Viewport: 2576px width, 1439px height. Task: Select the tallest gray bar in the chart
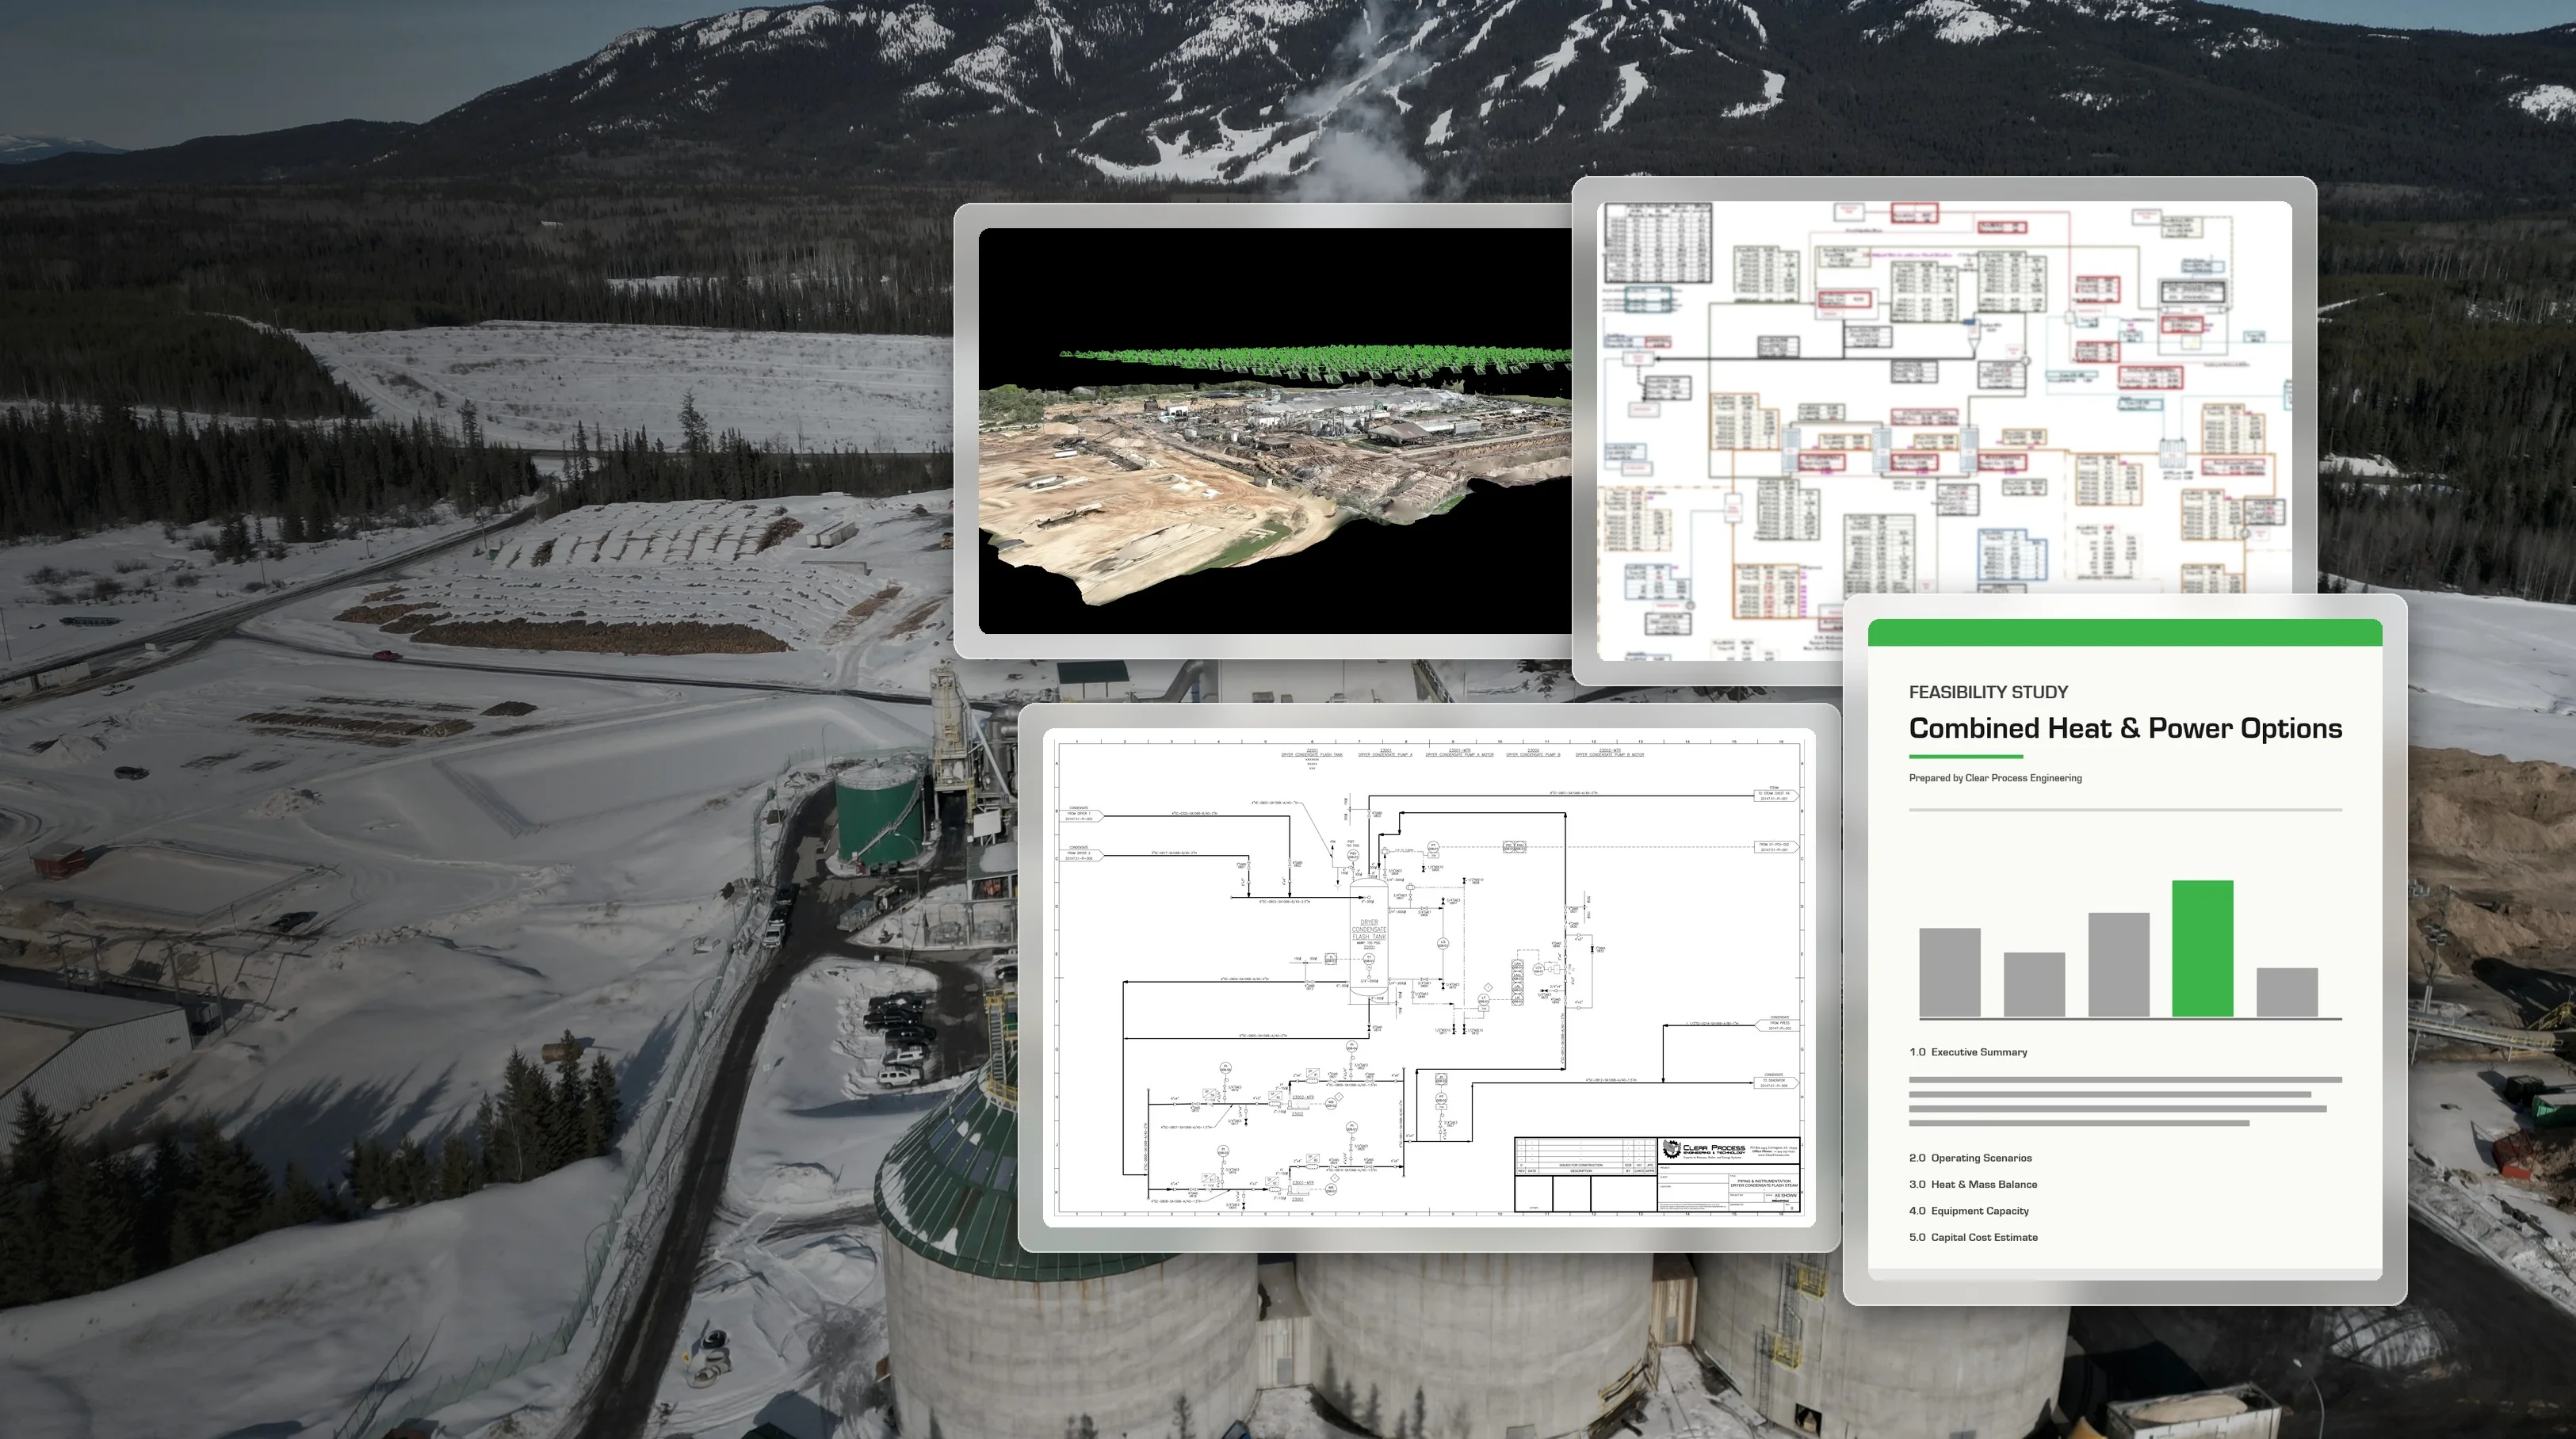pyautogui.click(x=2118, y=965)
